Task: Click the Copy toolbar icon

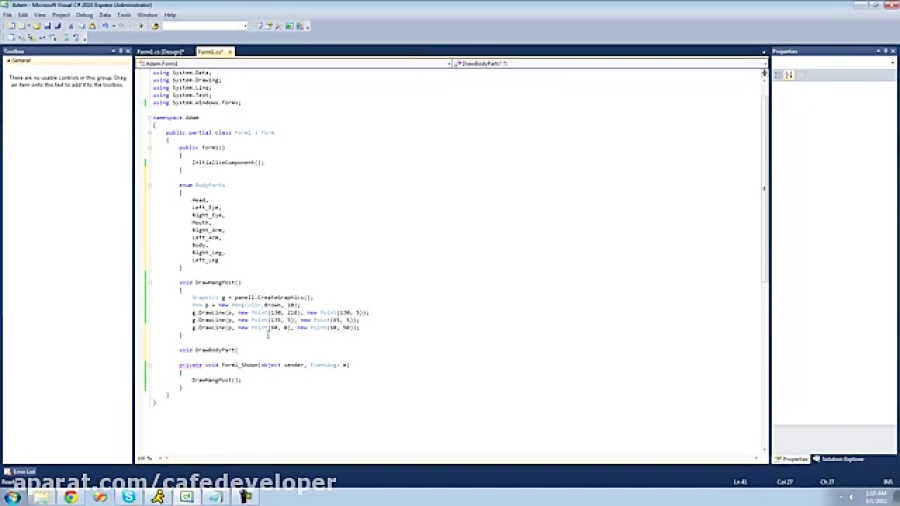Action: [82, 26]
